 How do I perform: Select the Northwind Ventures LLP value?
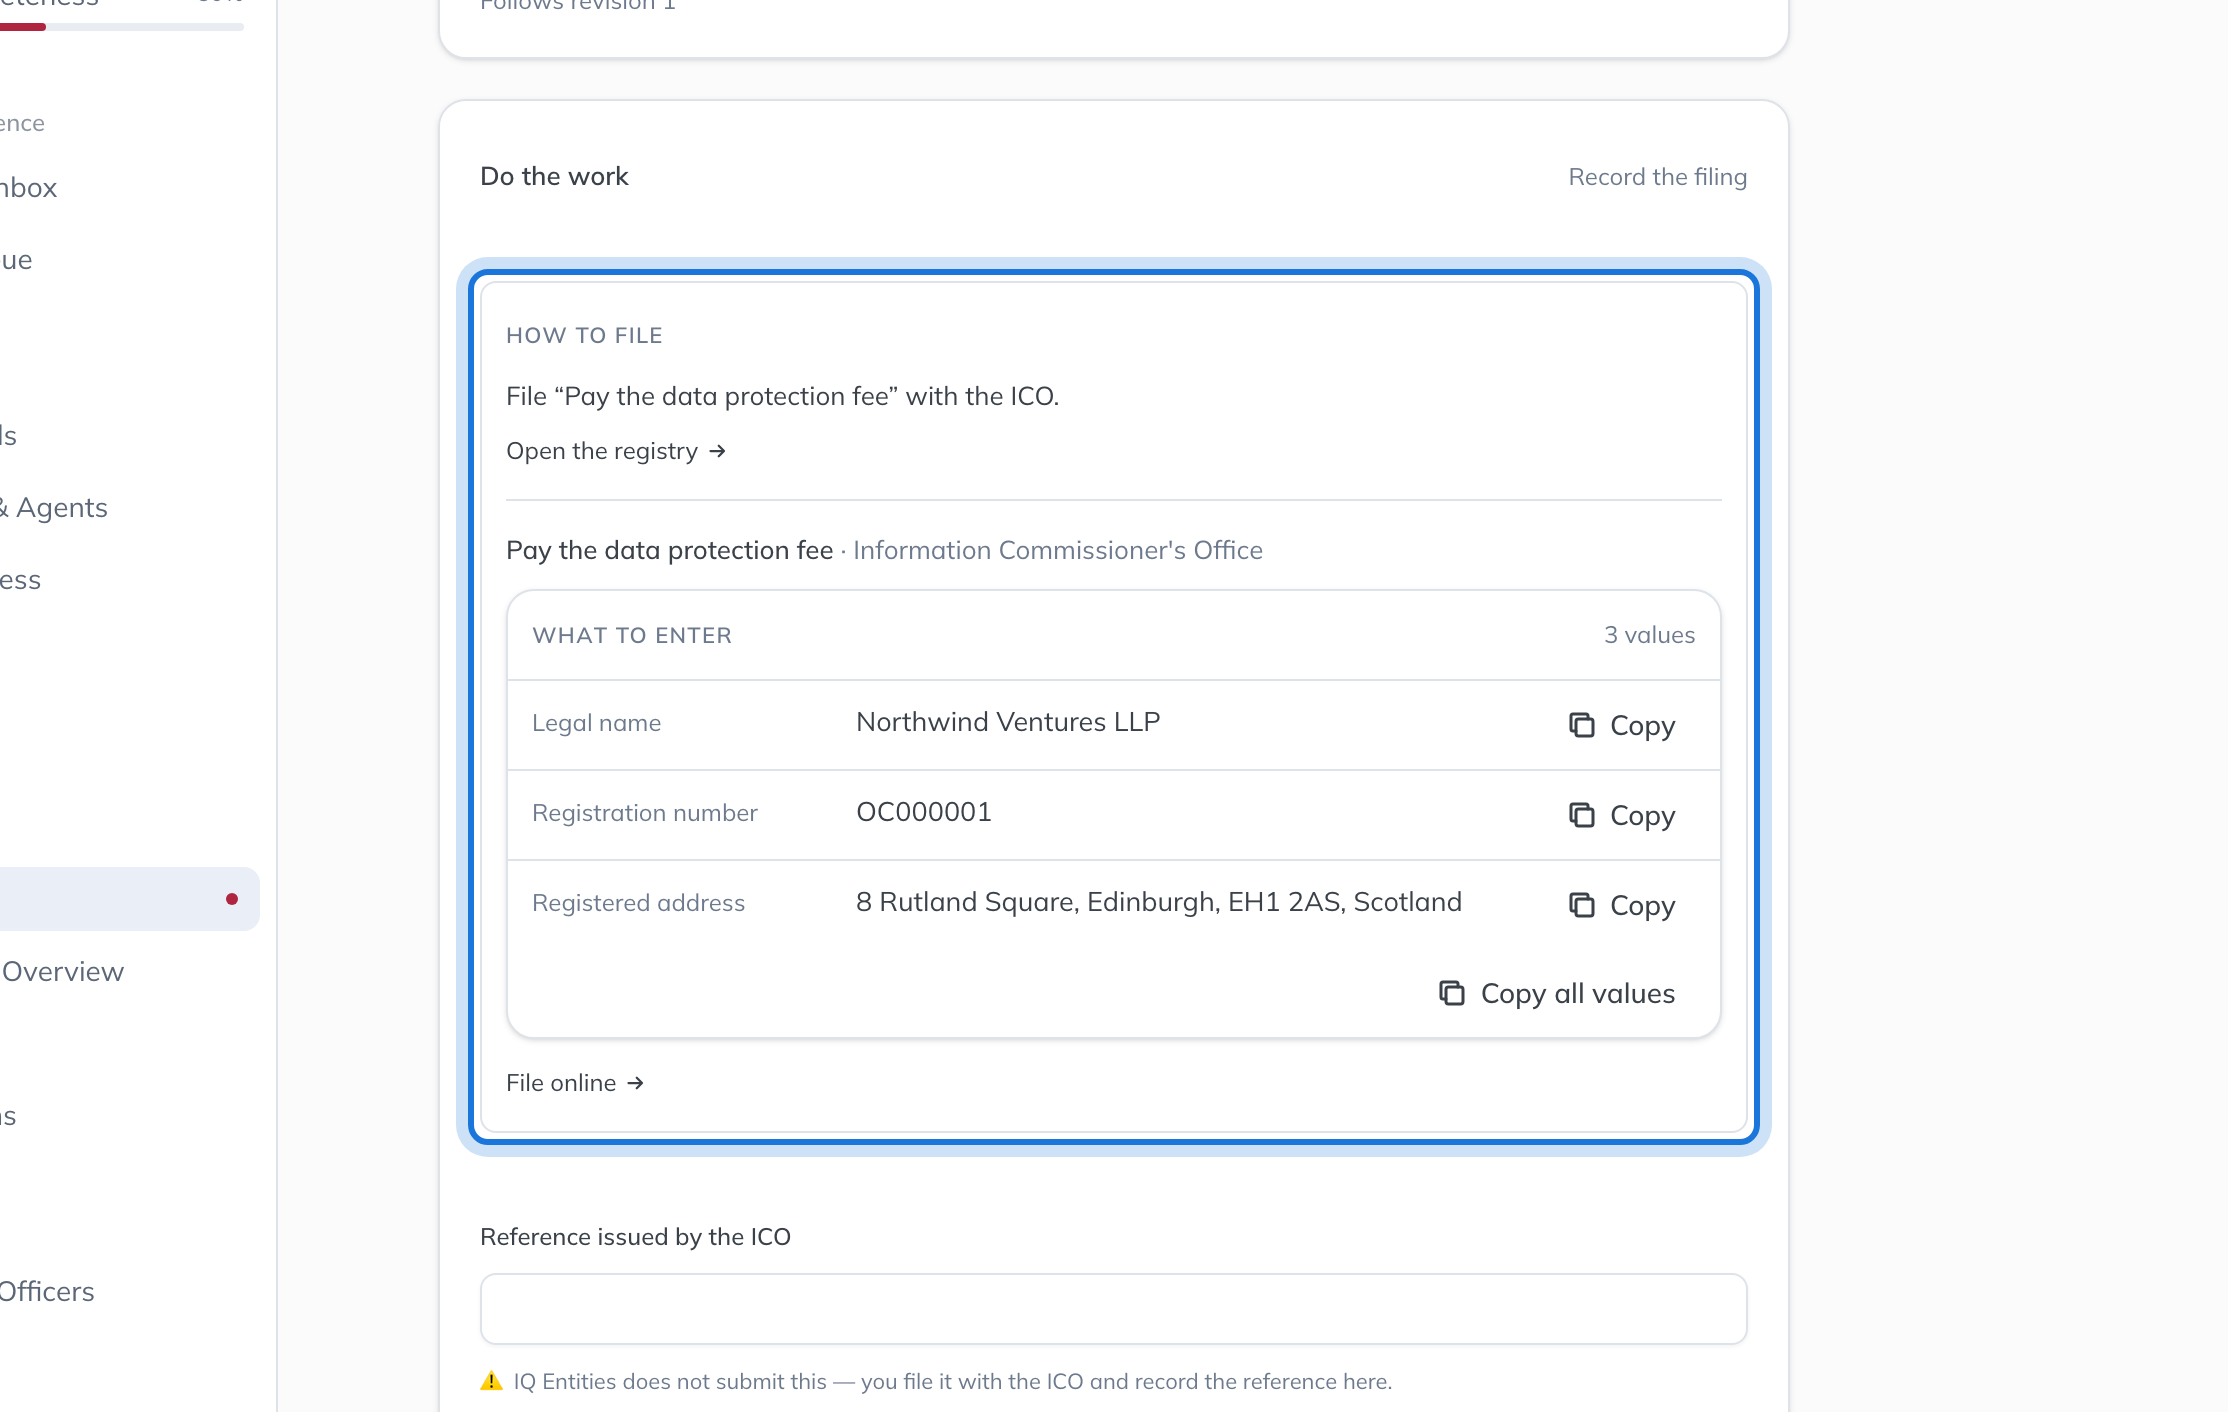1008,722
